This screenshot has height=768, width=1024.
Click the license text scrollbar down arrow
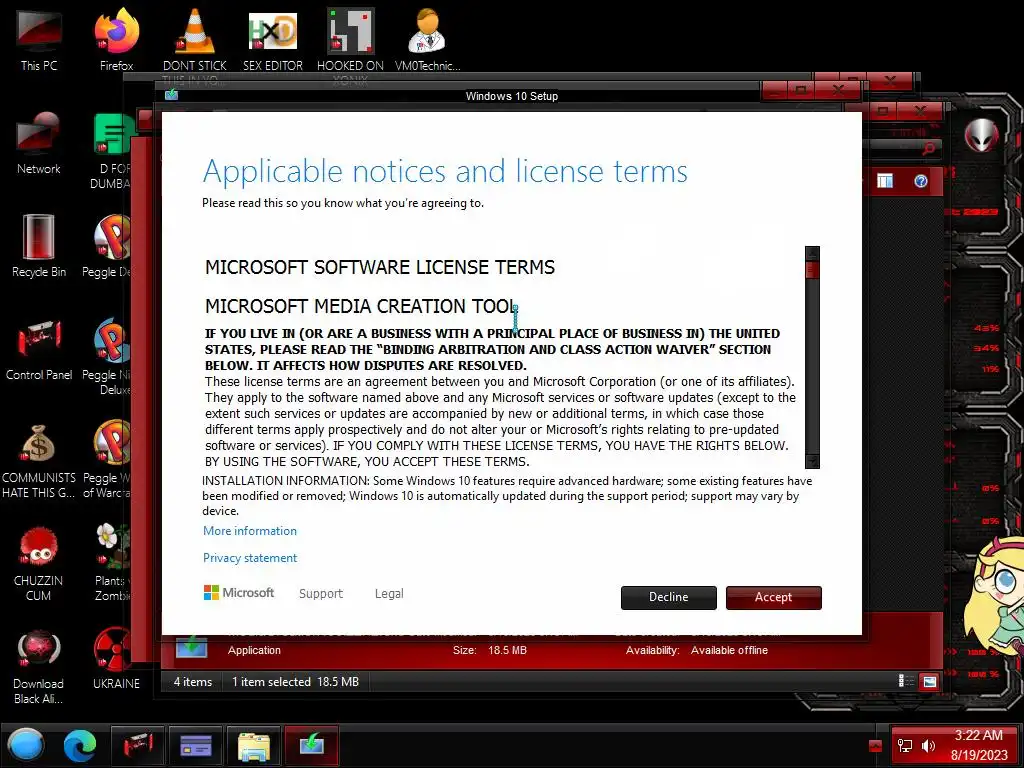pyautogui.click(x=812, y=462)
